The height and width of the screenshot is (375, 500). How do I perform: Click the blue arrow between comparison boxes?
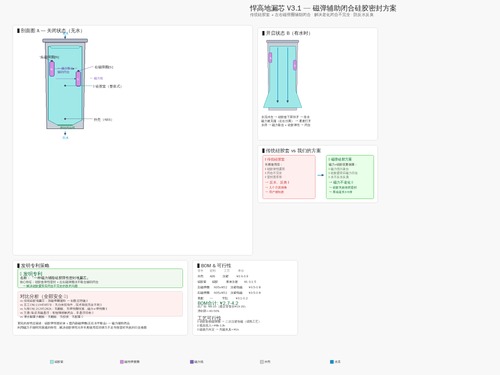321,175
